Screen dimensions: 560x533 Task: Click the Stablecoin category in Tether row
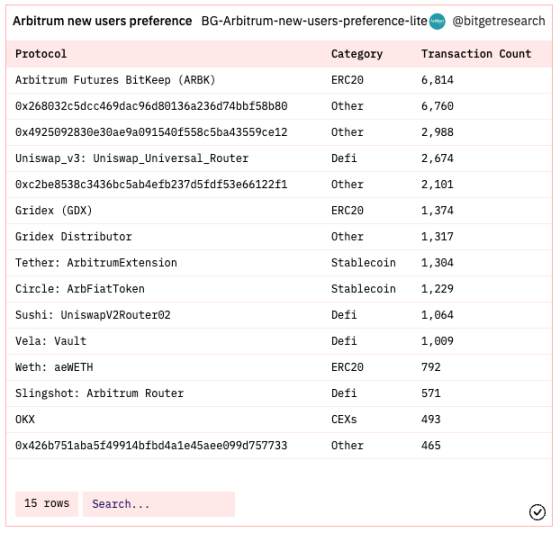(x=363, y=263)
